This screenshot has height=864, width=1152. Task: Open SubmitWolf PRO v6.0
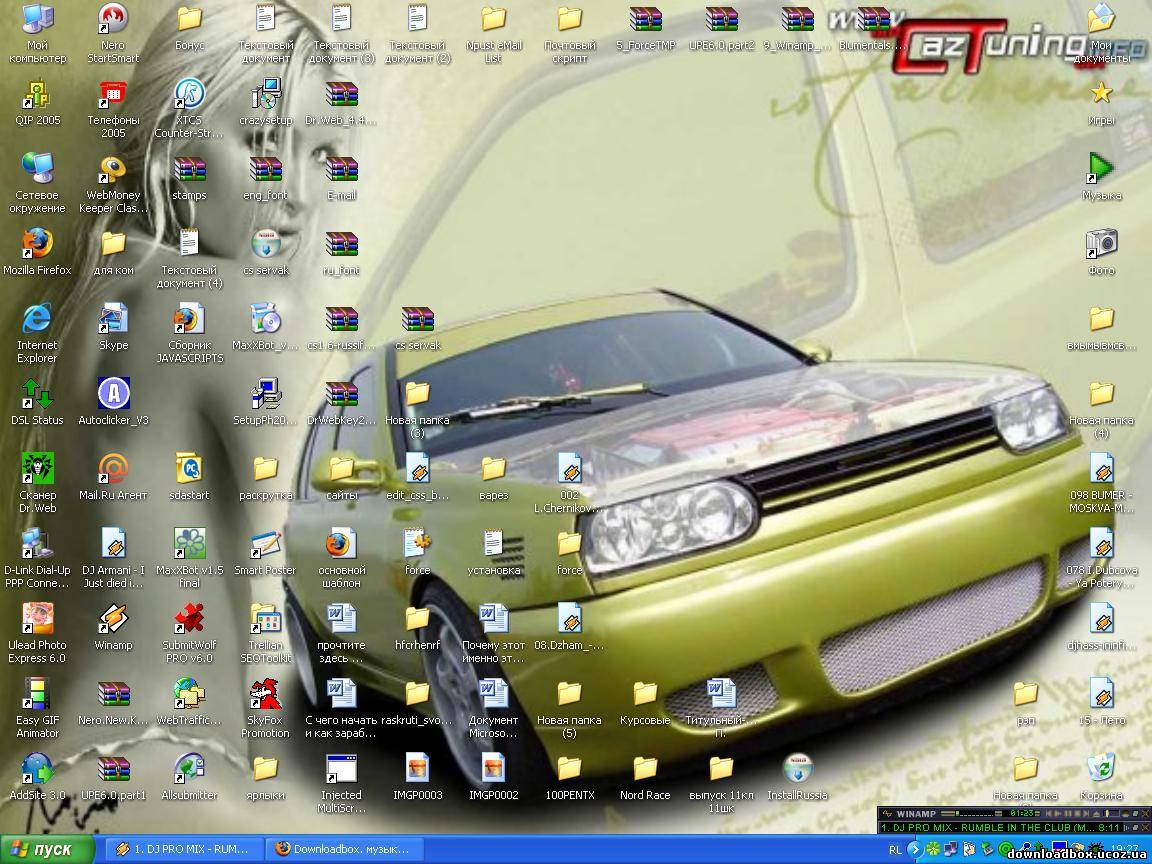click(x=189, y=633)
